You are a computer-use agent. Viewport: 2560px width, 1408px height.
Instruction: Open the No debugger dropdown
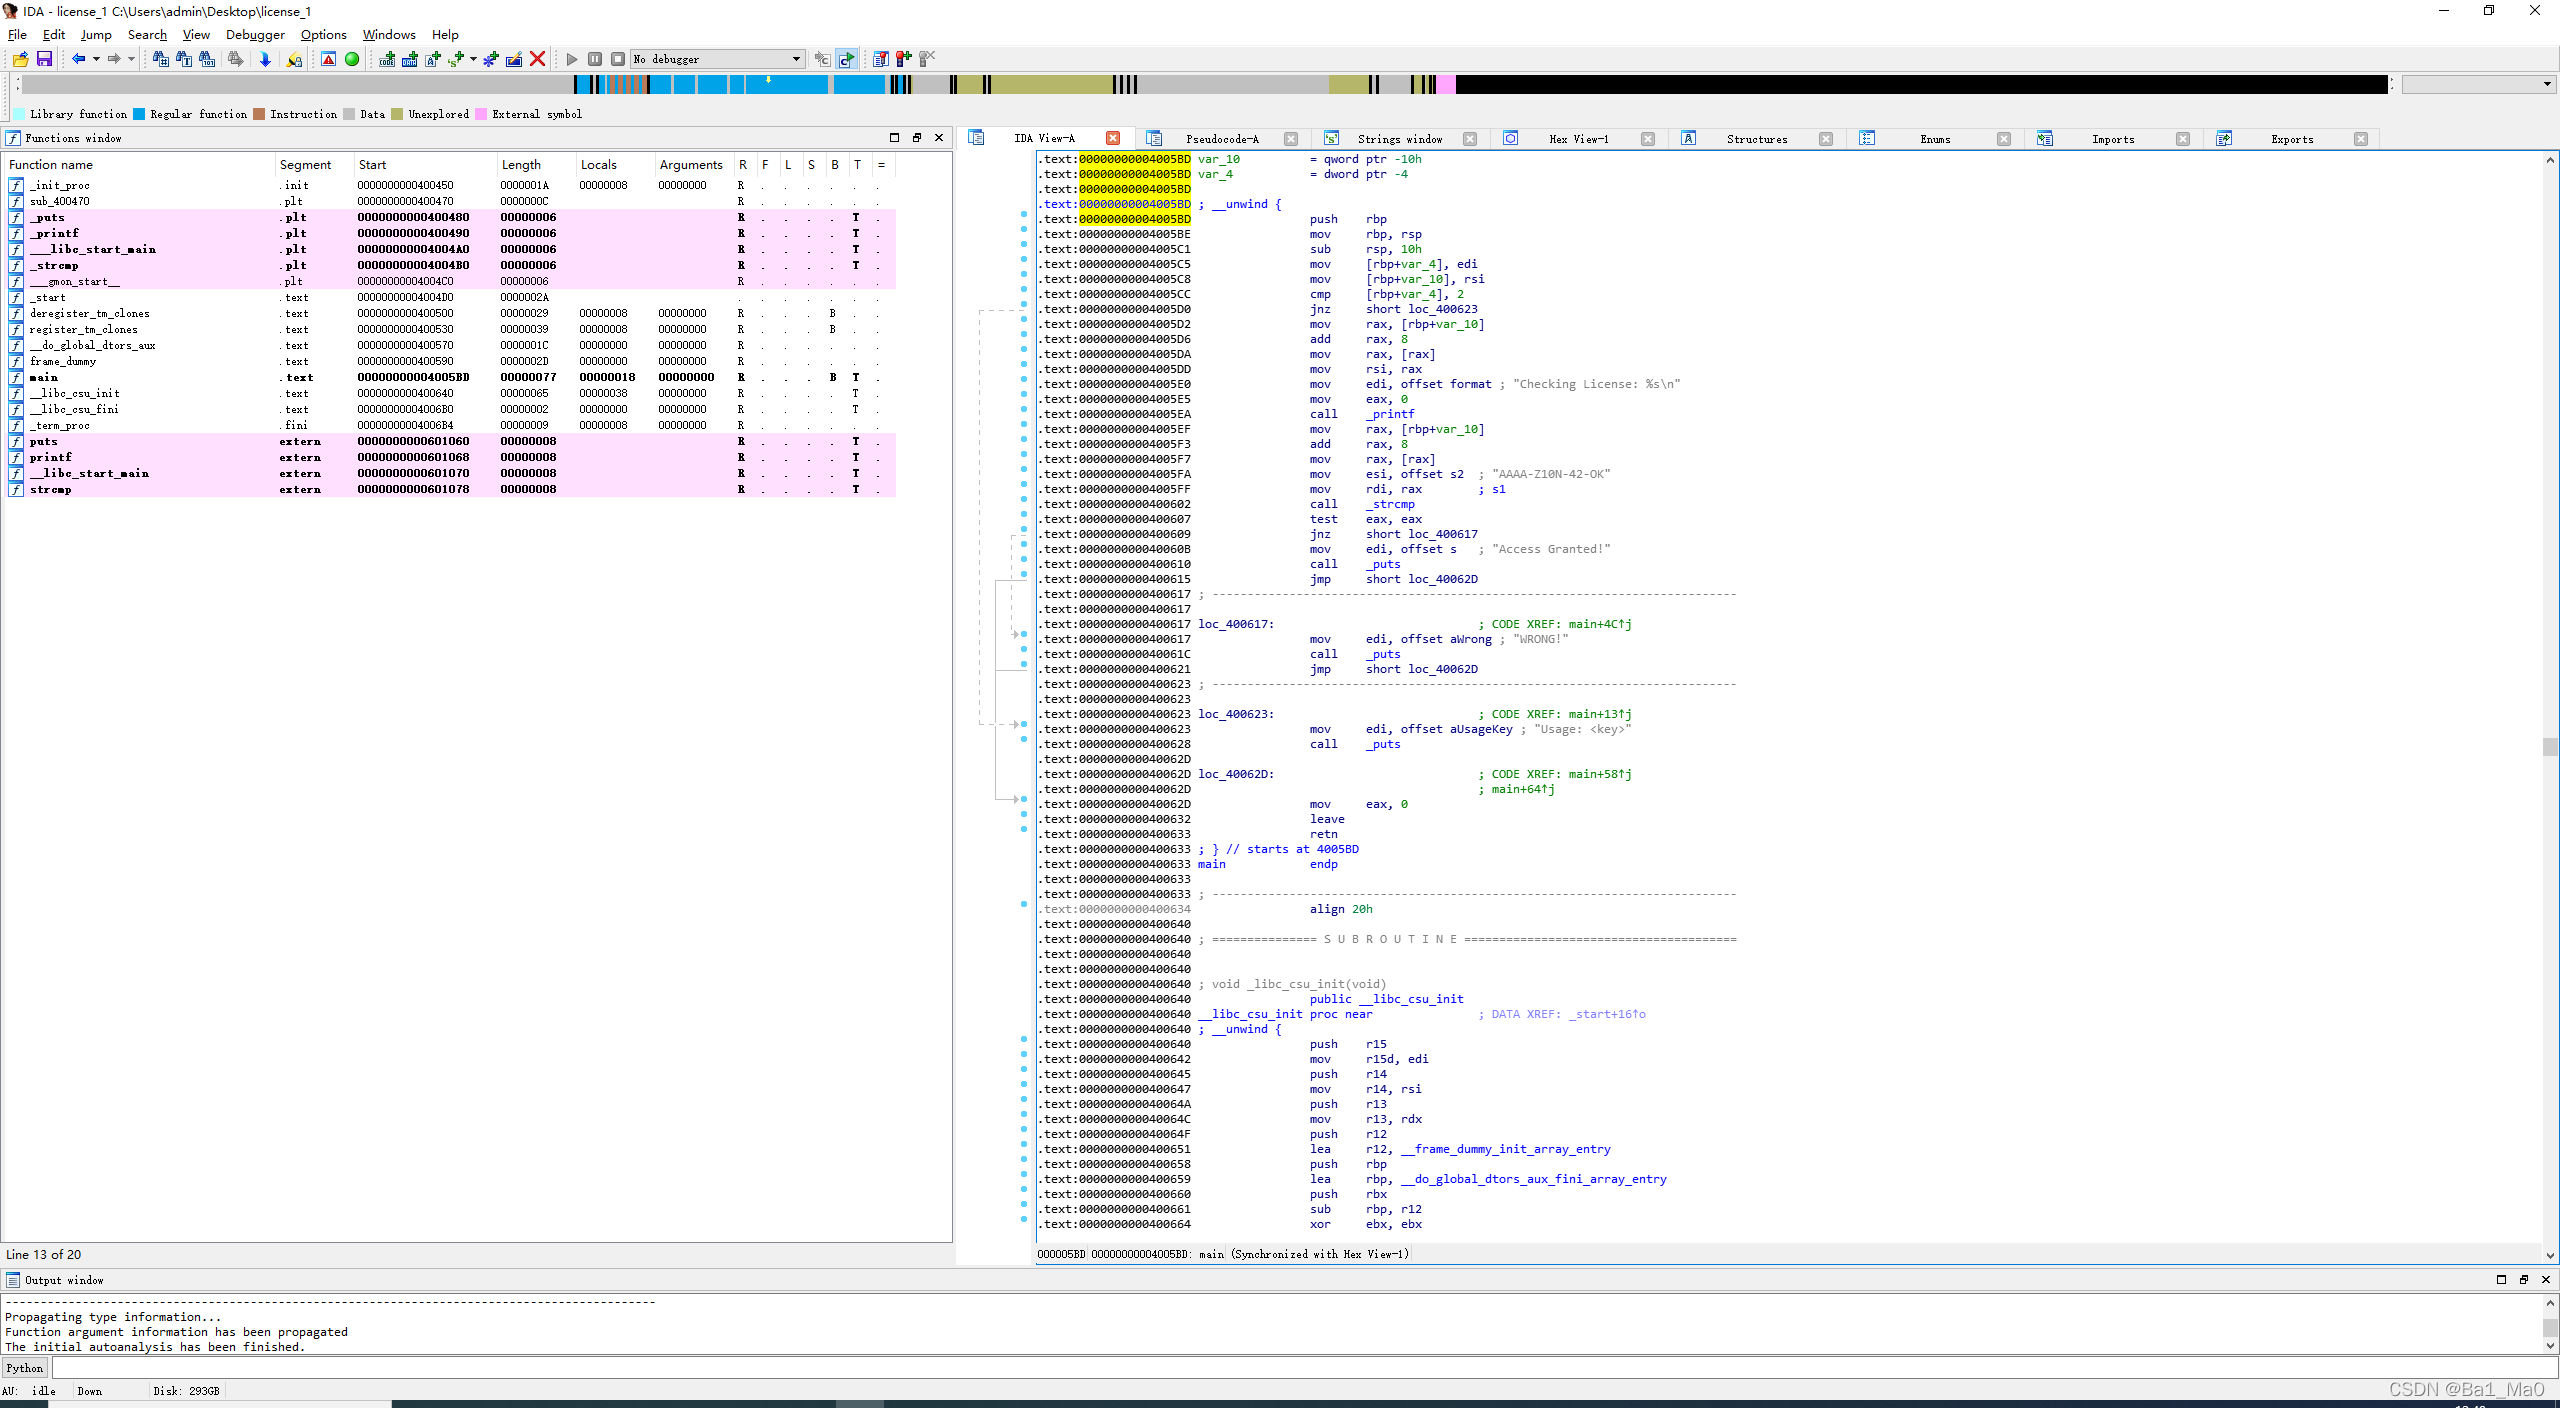(796, 59)
